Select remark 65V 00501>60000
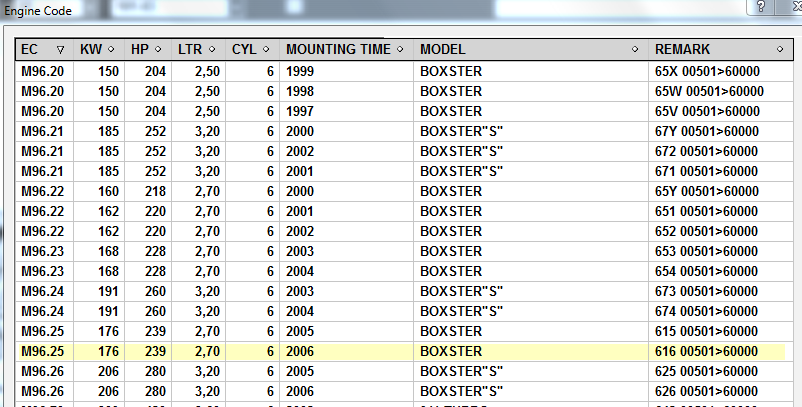 point(707,111)
